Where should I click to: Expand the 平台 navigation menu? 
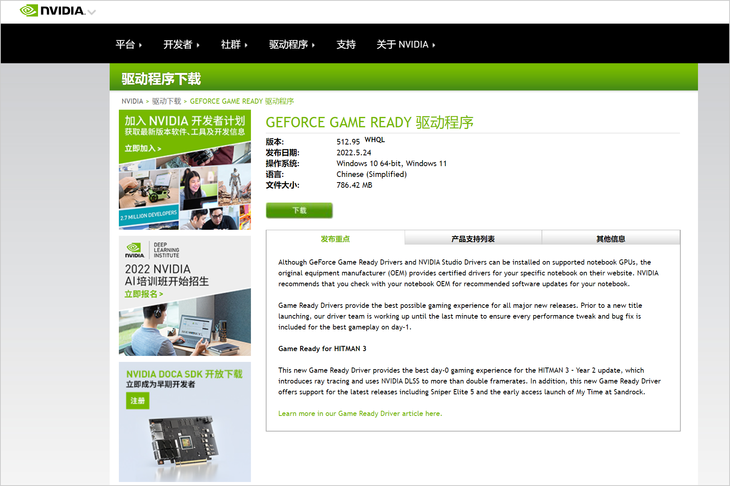(128, 45)
